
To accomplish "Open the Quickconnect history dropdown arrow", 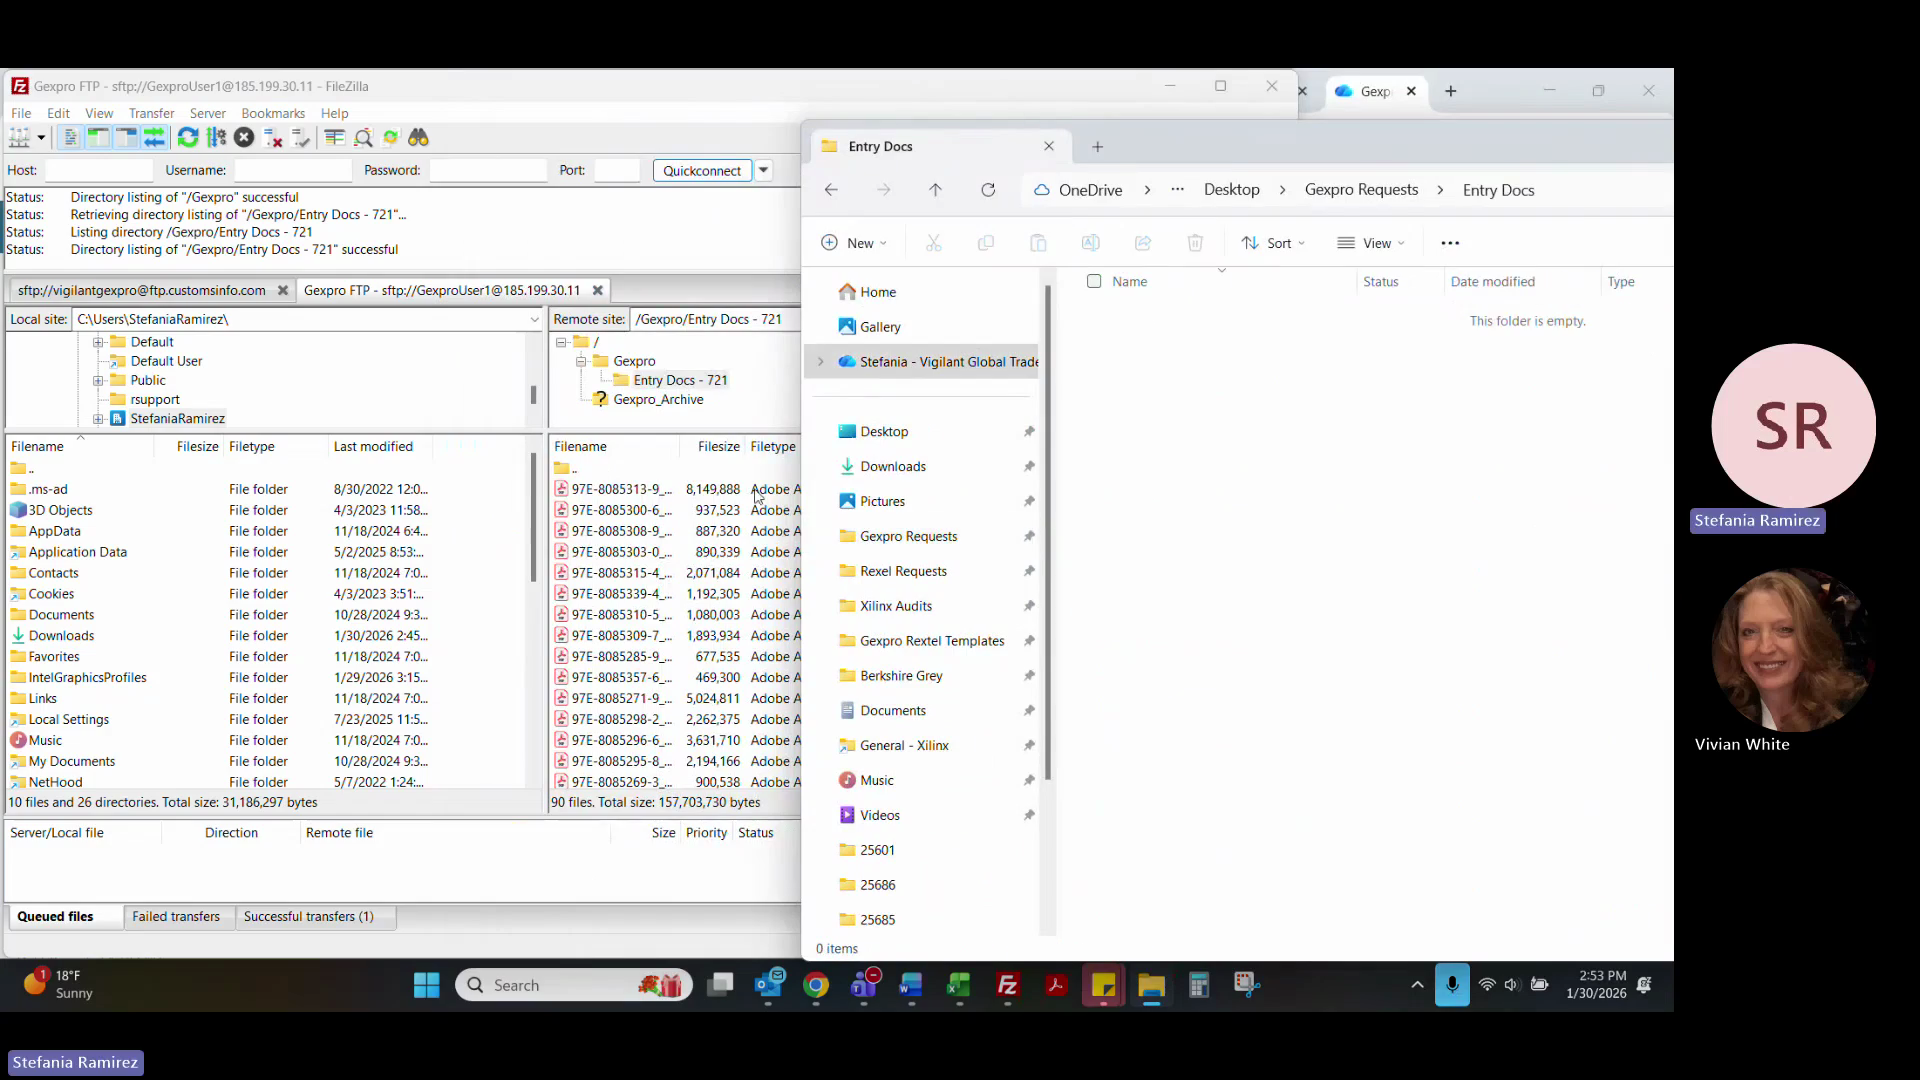I will (x=763, y=170).
